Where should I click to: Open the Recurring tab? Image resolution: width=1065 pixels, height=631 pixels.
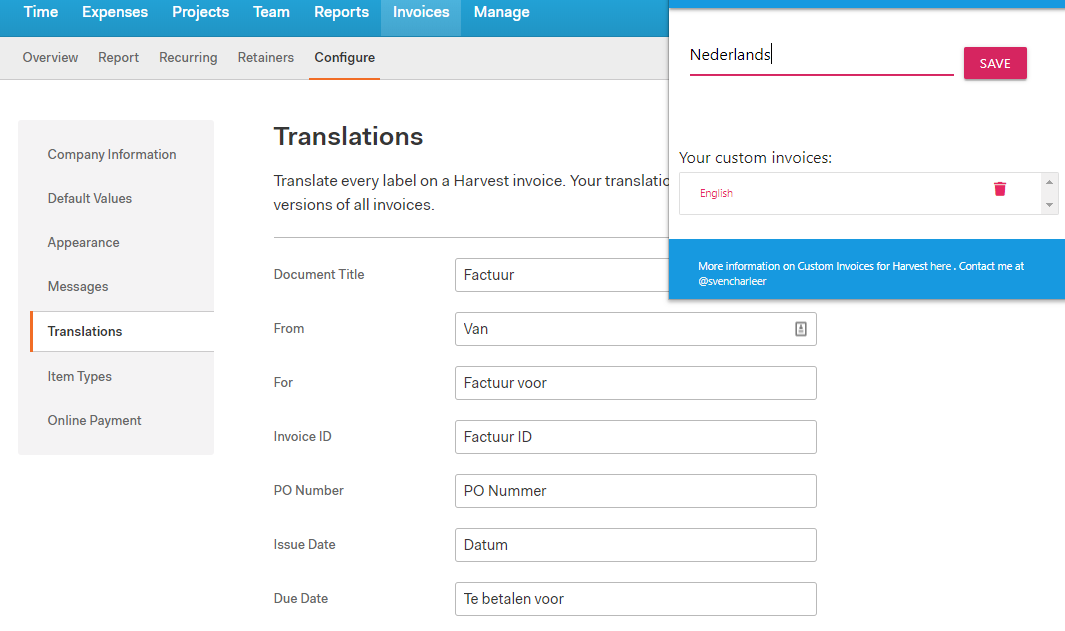pos(188,57)
